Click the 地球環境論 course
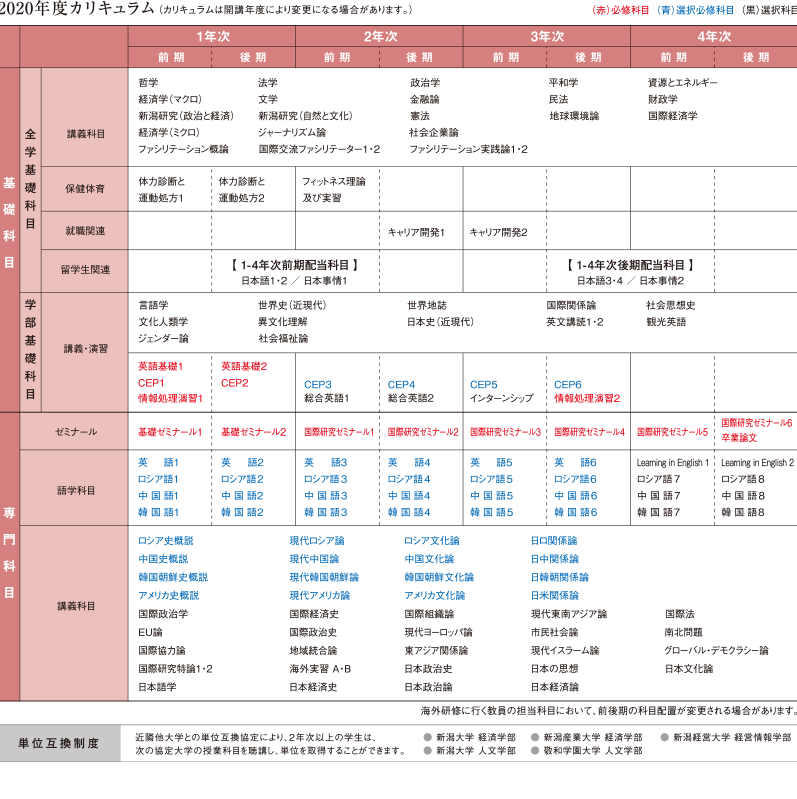Image resolution: width=797 pixels, height=799 pixels. [574, 116]
